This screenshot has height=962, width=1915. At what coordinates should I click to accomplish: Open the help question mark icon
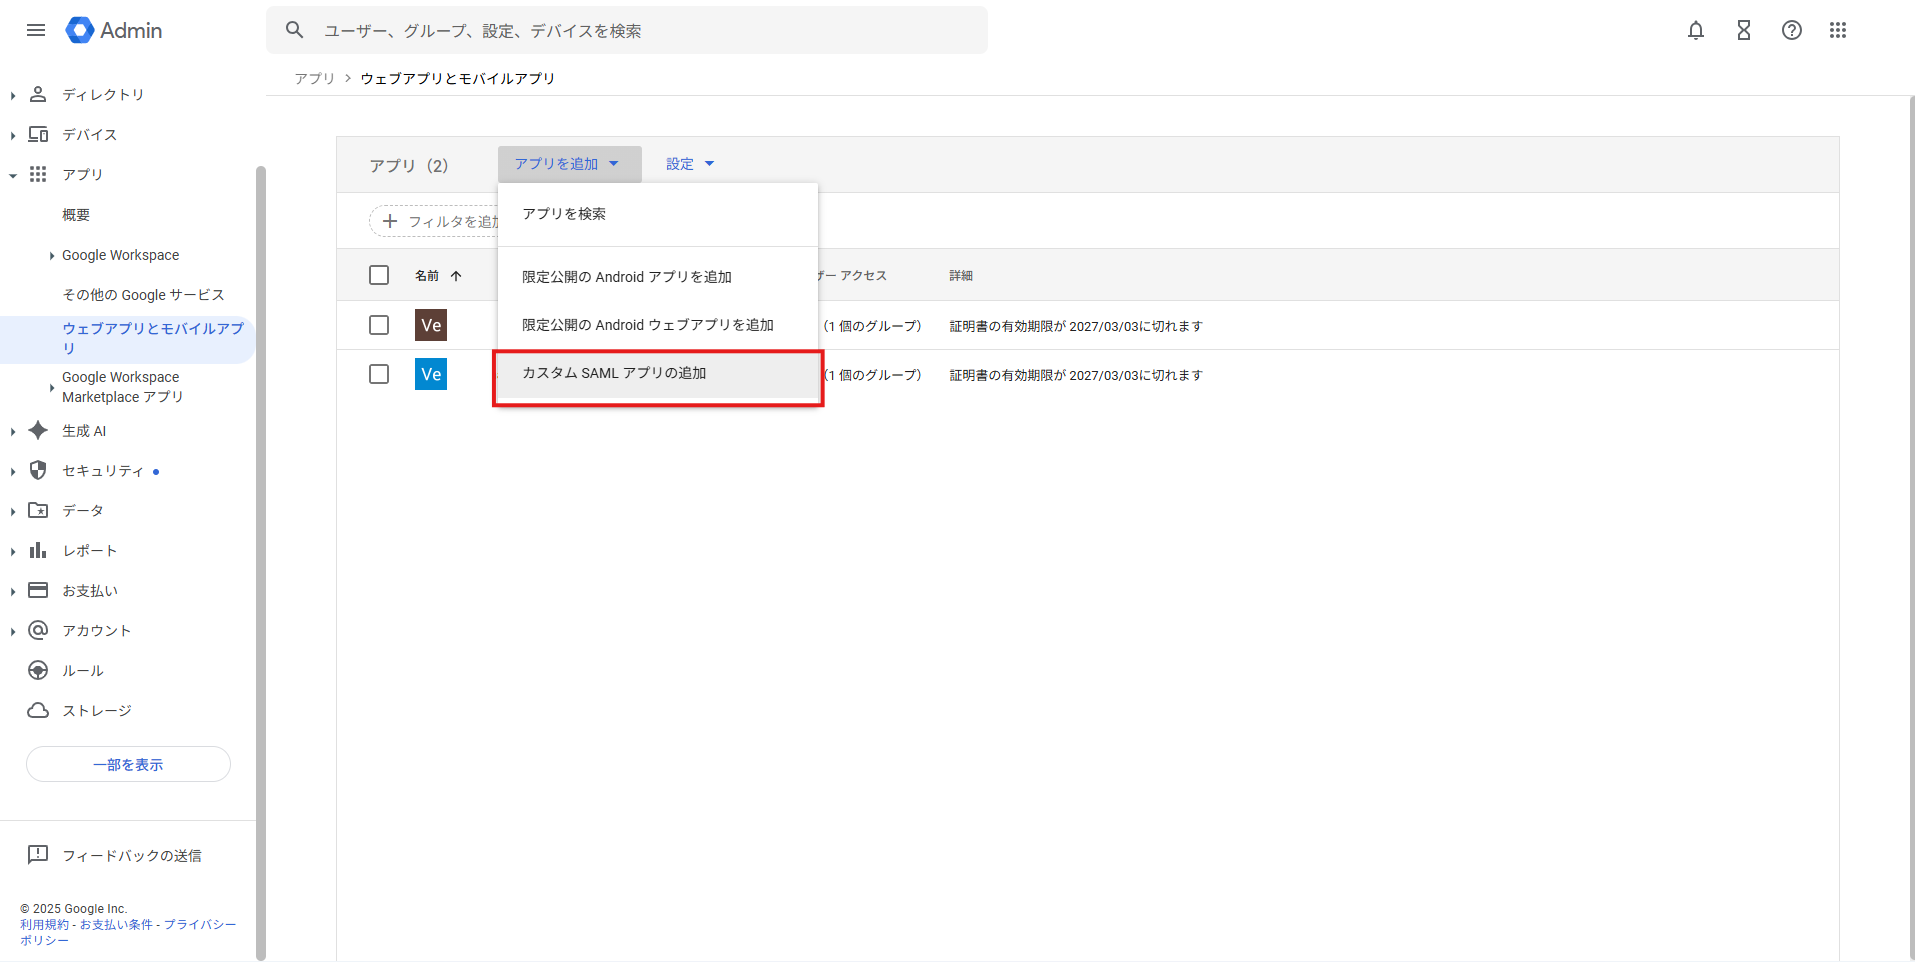coord(1792,30)
